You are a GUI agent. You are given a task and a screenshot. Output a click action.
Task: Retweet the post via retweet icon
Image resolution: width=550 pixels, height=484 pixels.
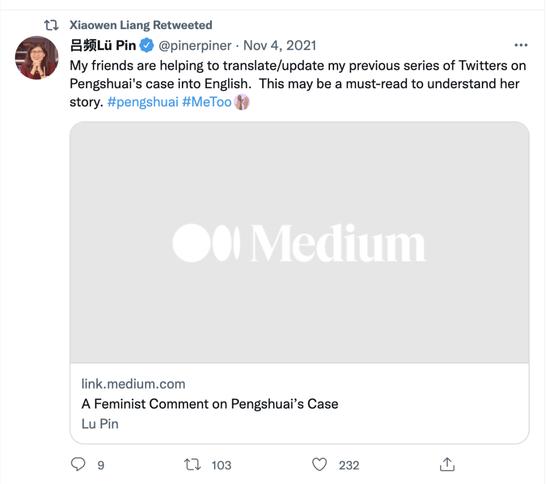tap(193, 465)
